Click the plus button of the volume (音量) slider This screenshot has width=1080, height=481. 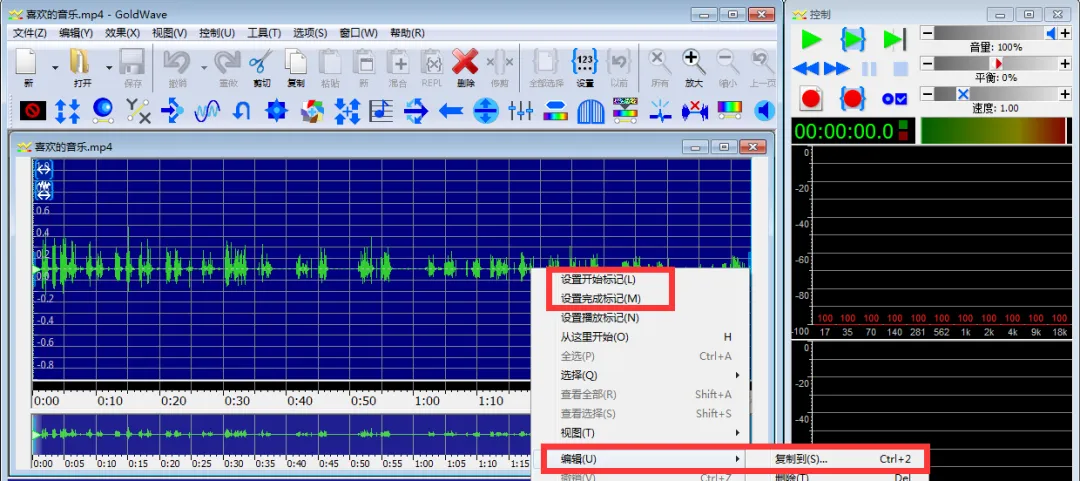coord(1066,33)
